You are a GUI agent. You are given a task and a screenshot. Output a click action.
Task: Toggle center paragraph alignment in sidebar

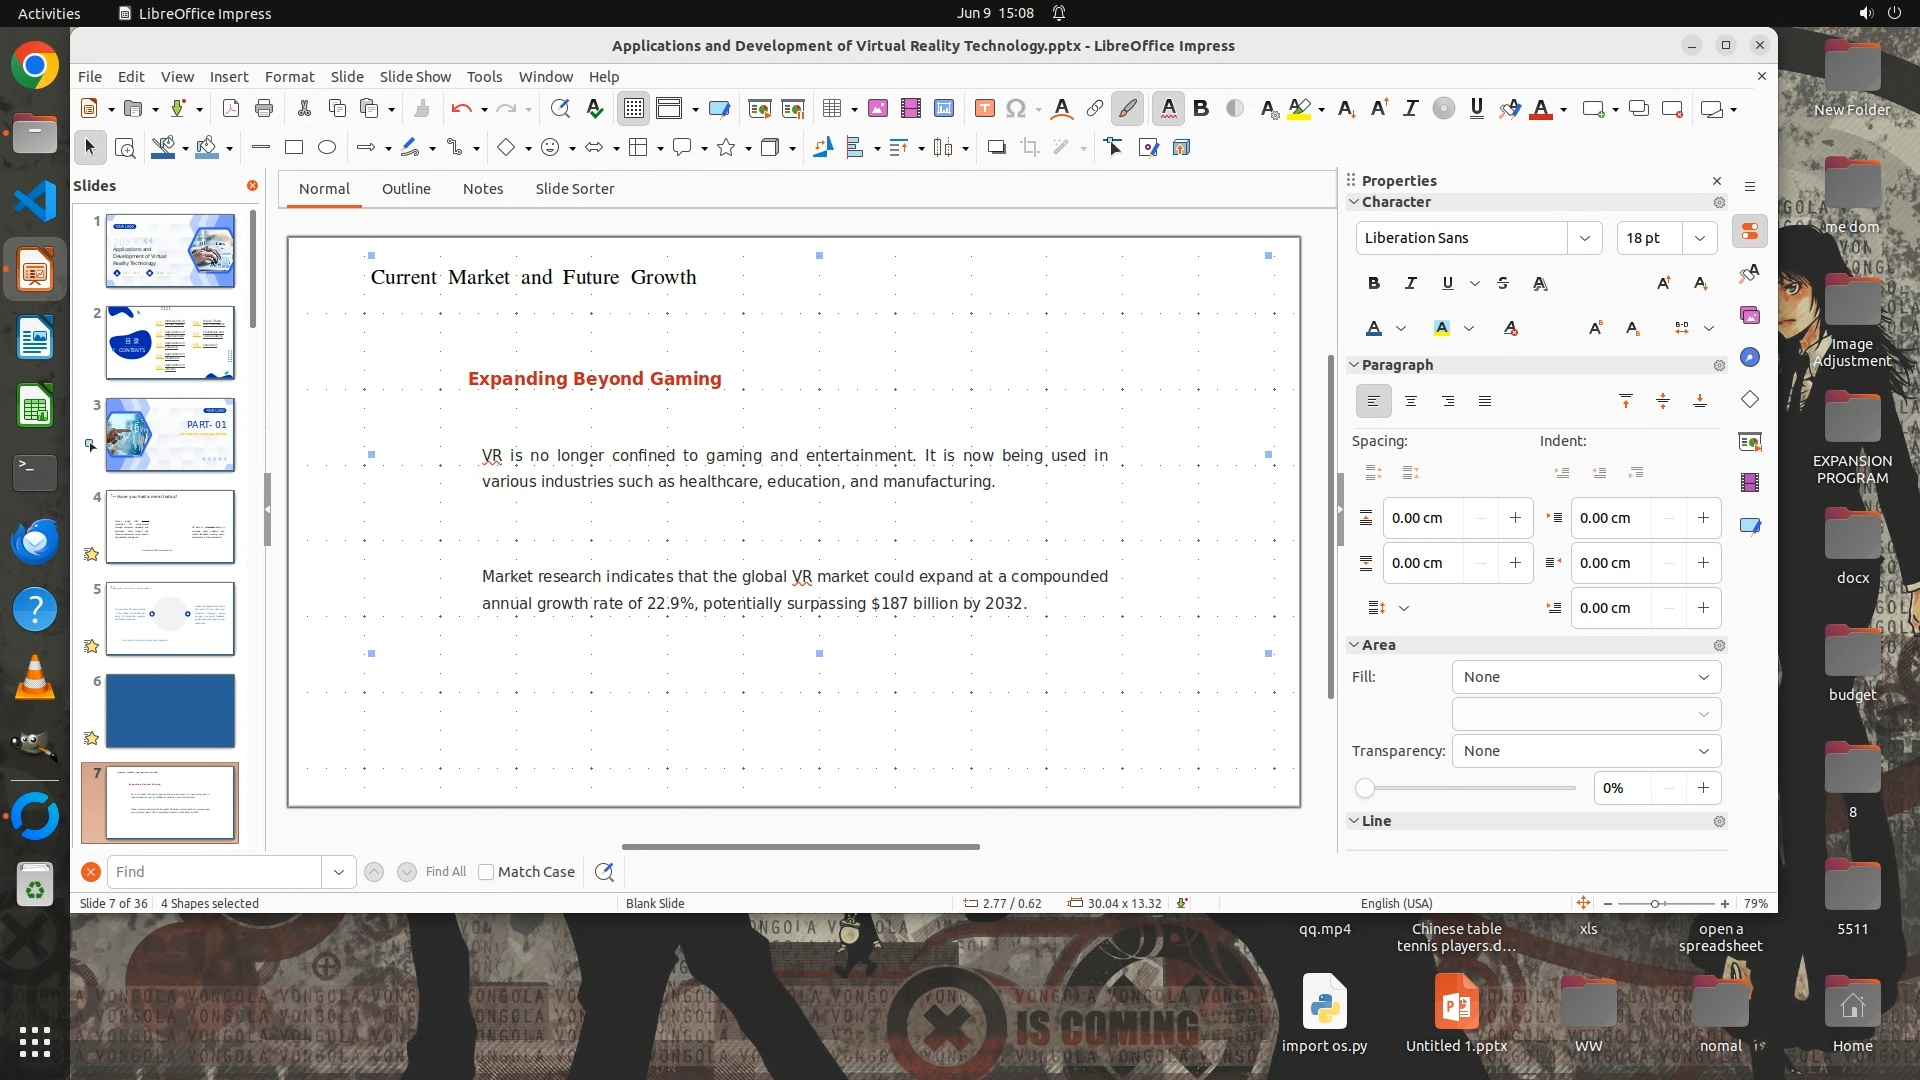[x=1411, y=401]
